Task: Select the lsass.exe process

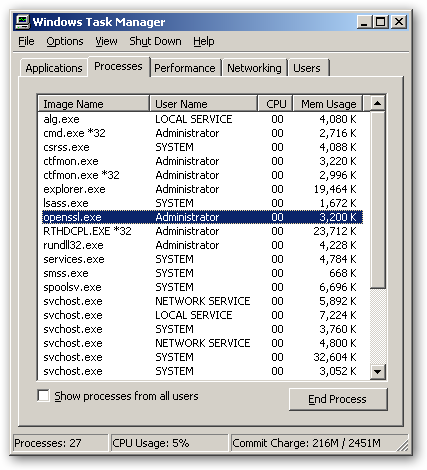Action: (x=202, y=203)
